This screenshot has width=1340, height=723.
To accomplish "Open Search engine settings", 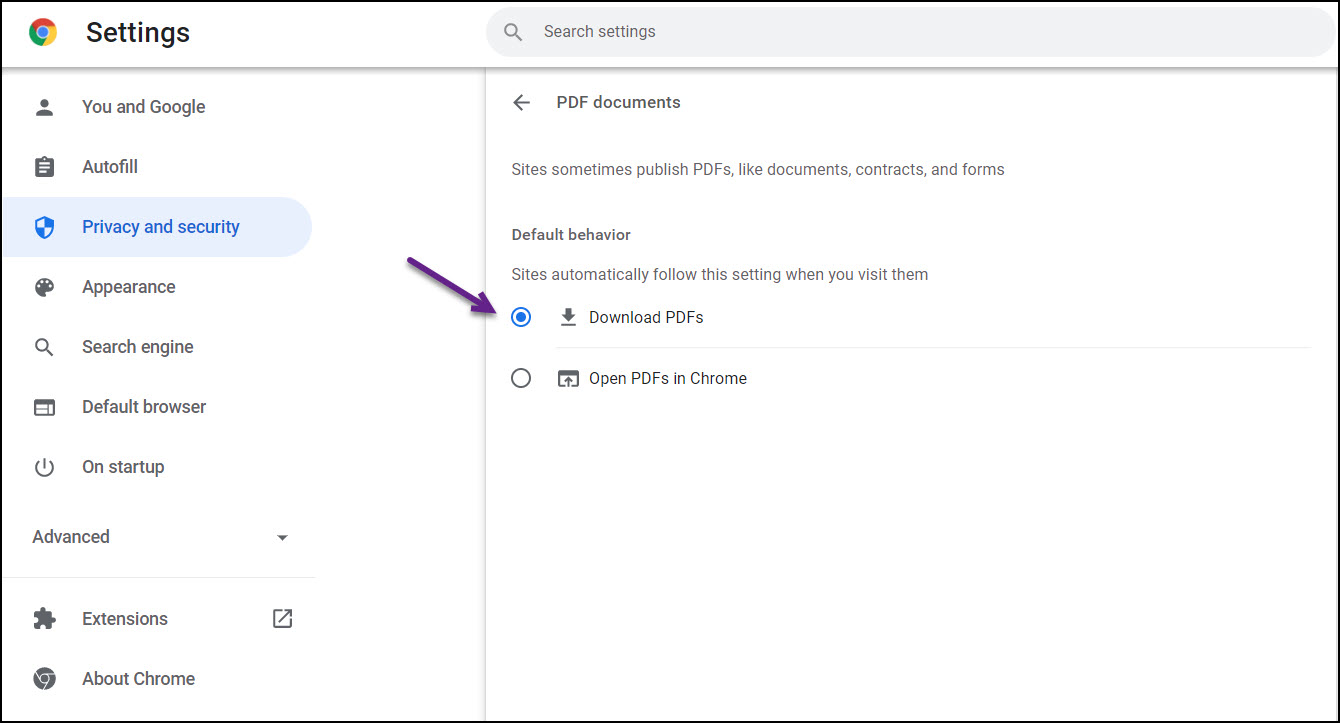I will tap(157, 347).
